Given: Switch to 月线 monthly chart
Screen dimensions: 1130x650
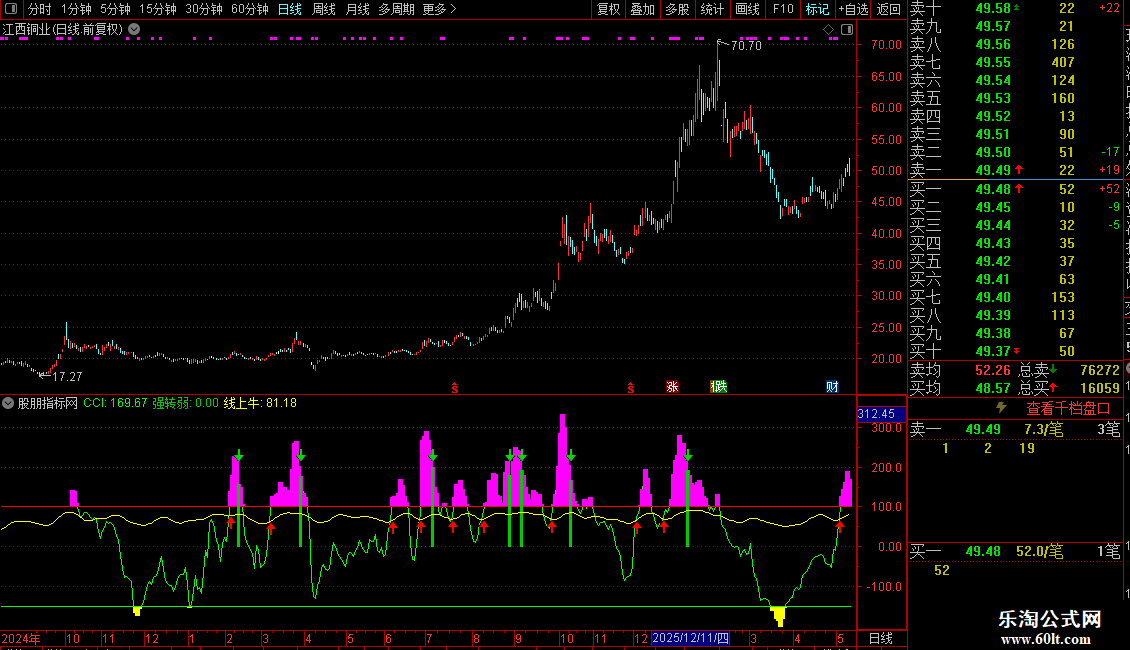Looking at the screenshot, I should point(357,9).
